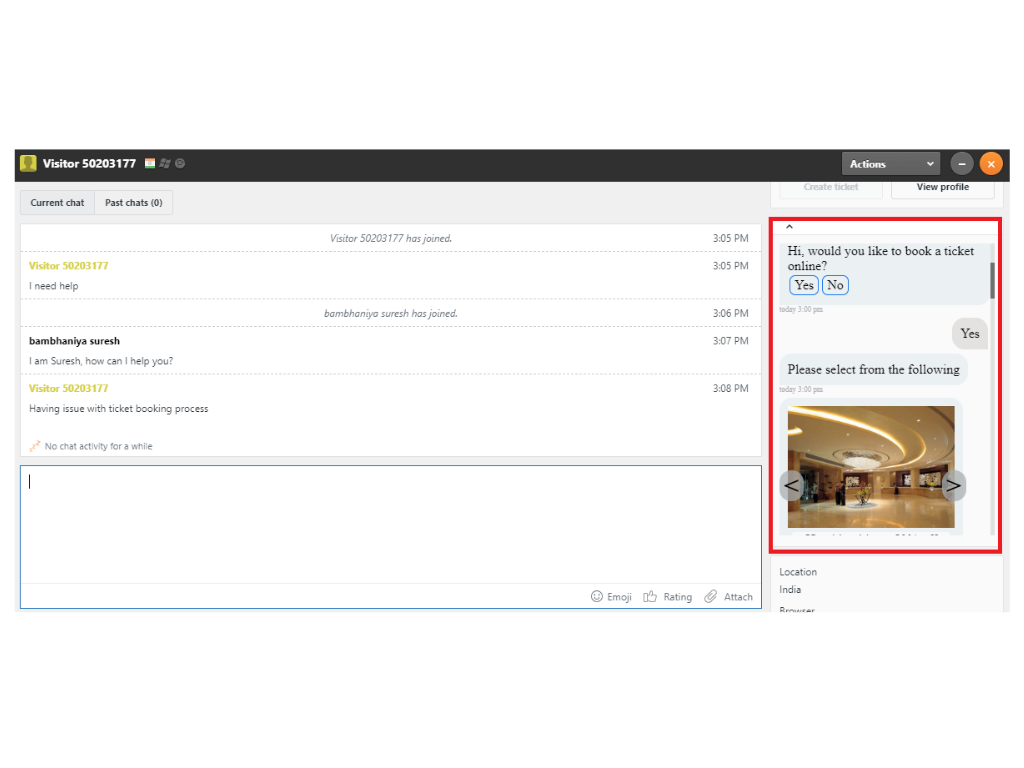Click the 'I need help' visitor message
This screenshot has height=768, width=1024.
[54, 286]
